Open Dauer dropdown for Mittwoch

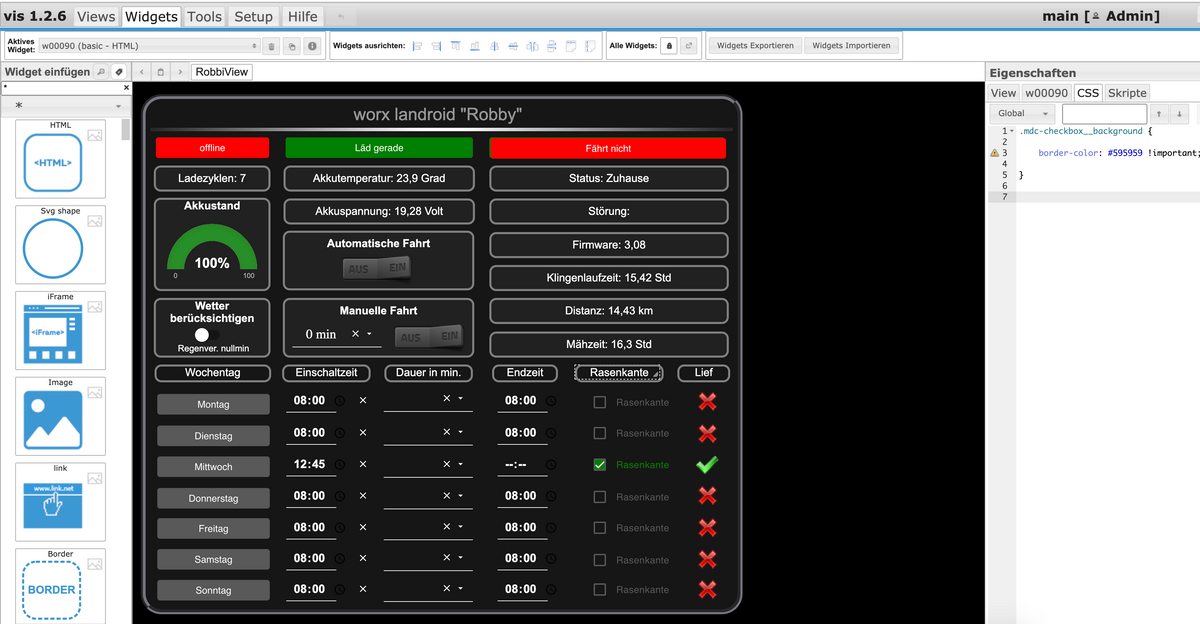[460, 464]
